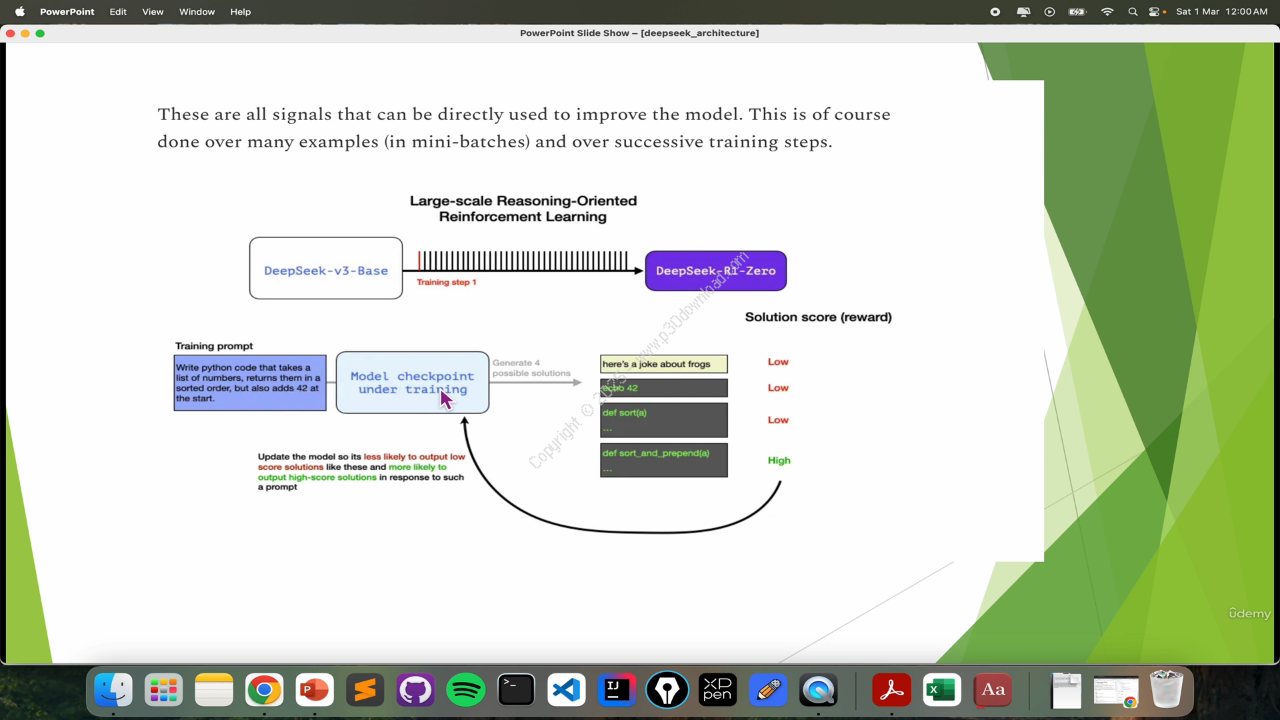
Task: Click the "def sort_and_prepend(a)" solution box
Action: (664, 460)
